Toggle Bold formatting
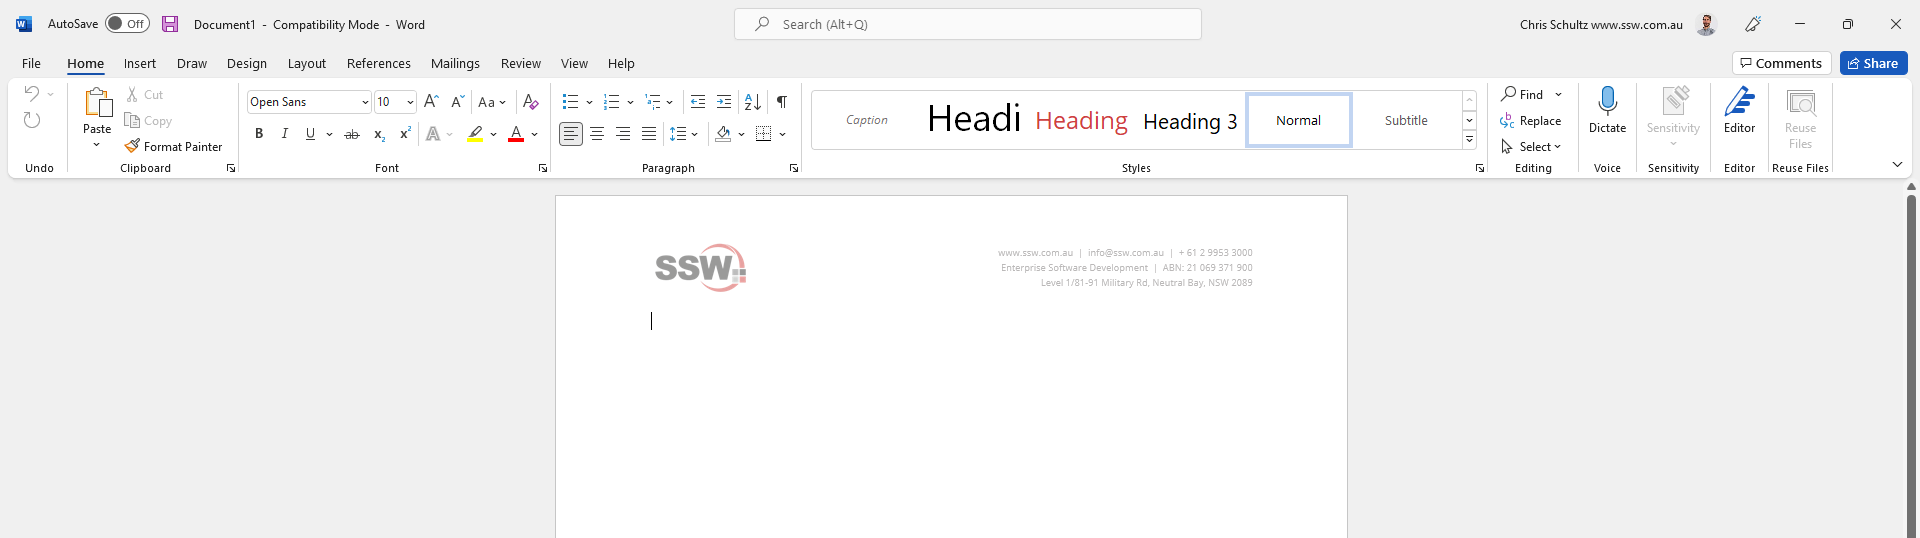 click(259, 134)
